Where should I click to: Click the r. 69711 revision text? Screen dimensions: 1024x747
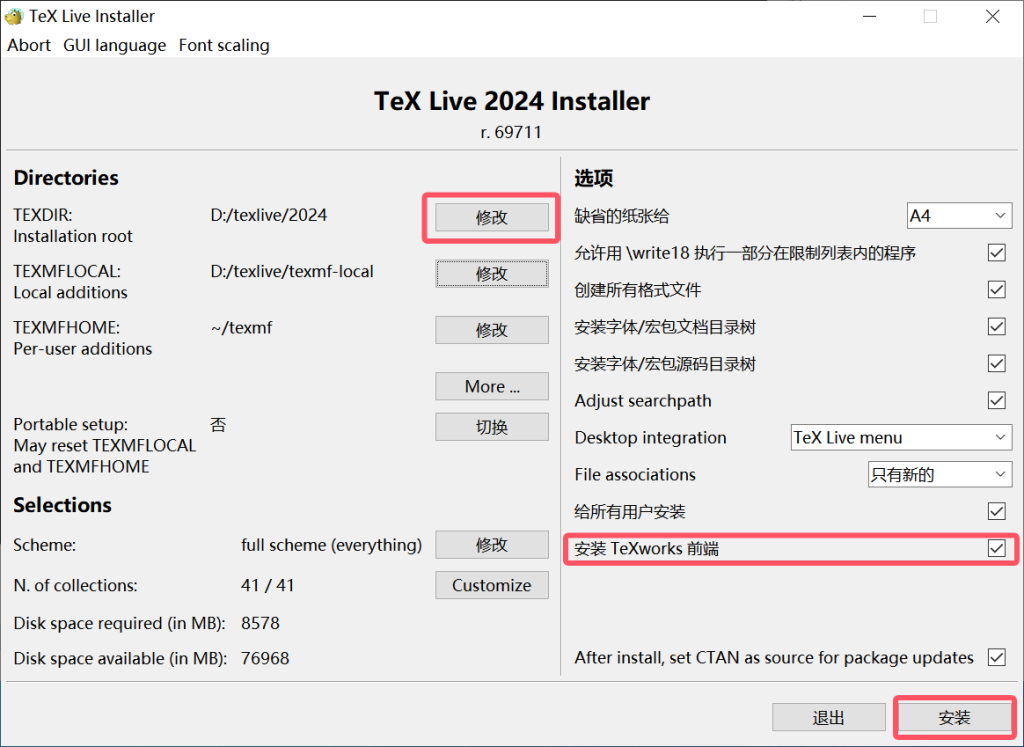coord(511,133)
